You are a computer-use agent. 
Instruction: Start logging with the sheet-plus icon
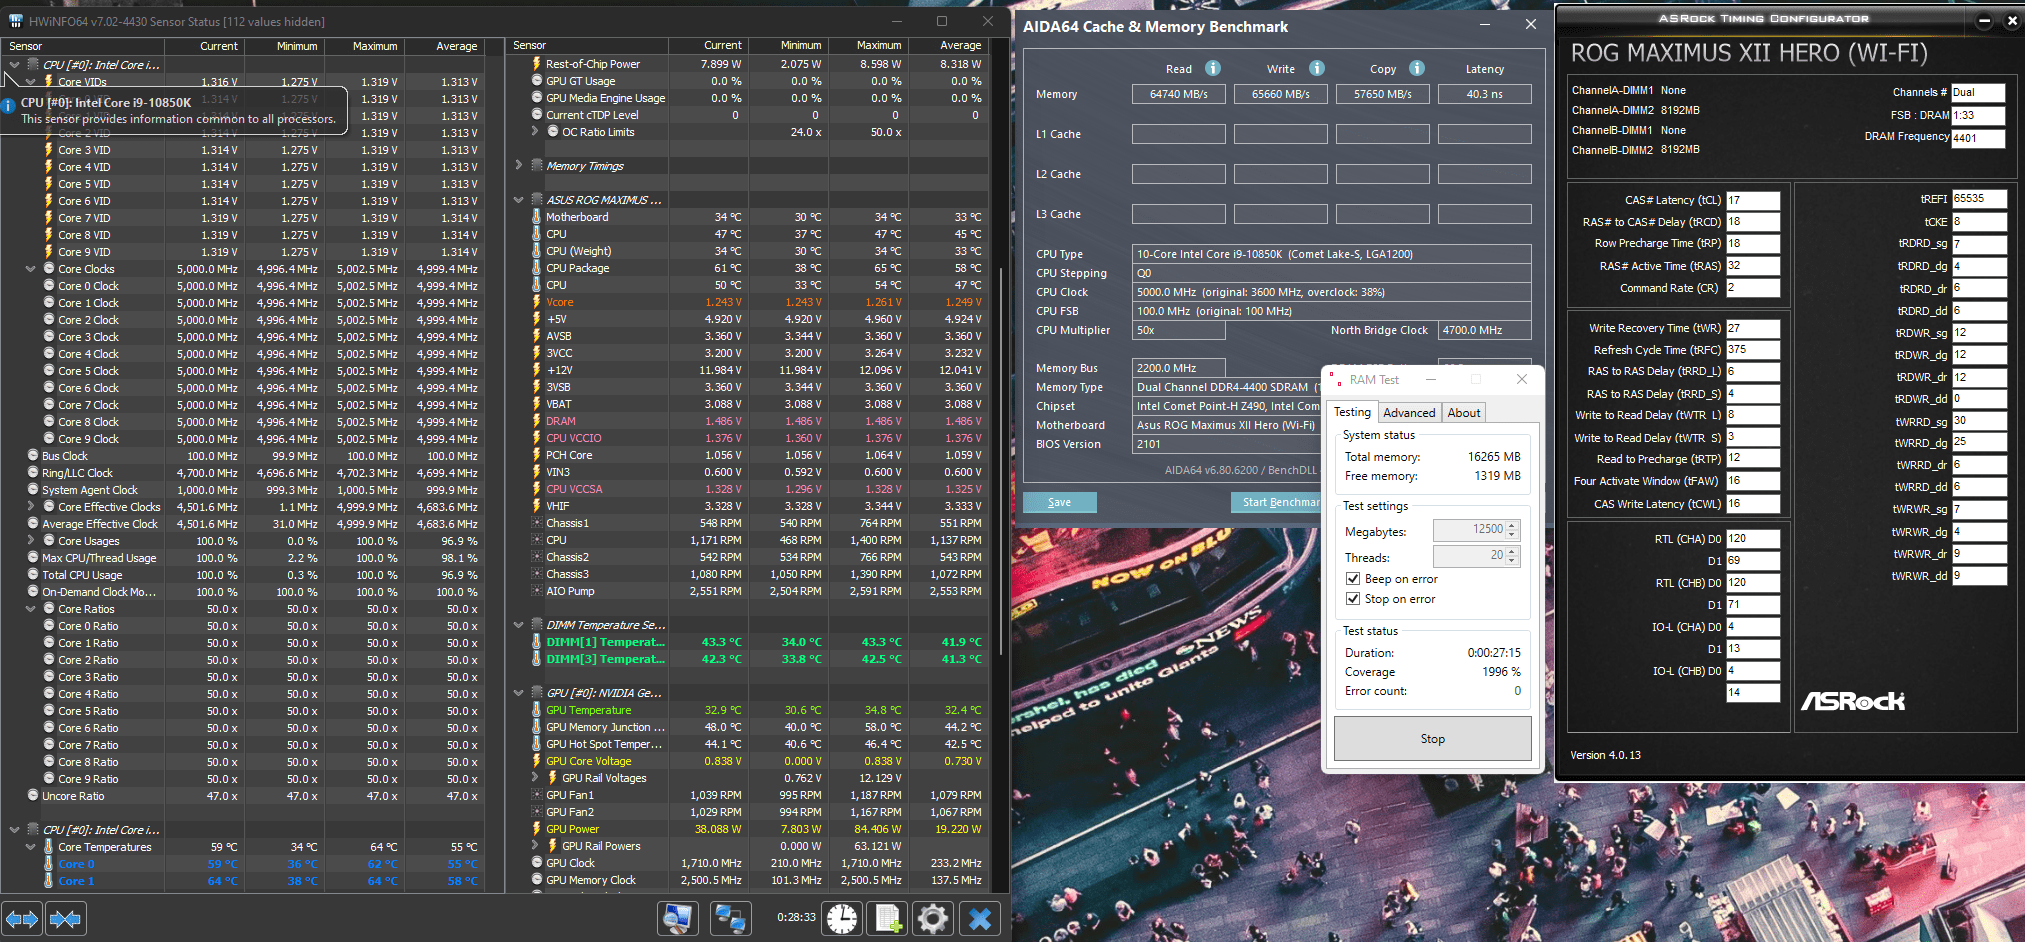[888, 918]
